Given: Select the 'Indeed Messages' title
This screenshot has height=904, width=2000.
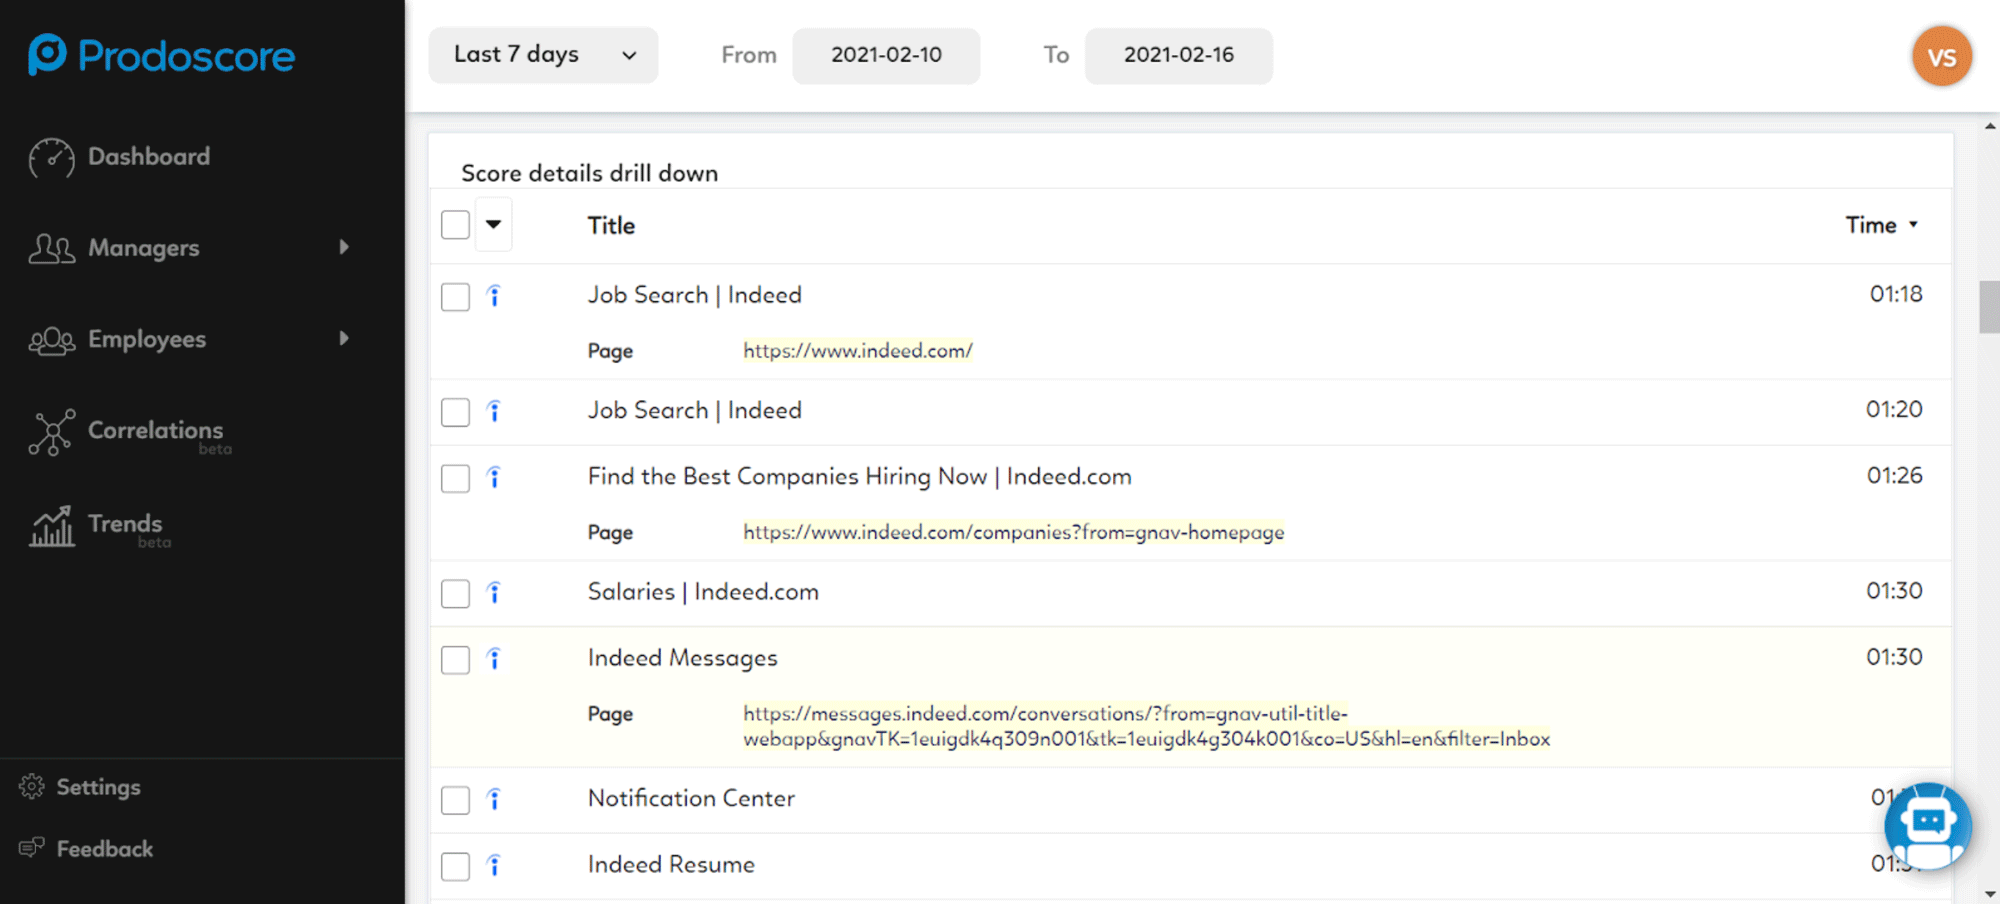Looking at the screenshot, I should point(683,658).
